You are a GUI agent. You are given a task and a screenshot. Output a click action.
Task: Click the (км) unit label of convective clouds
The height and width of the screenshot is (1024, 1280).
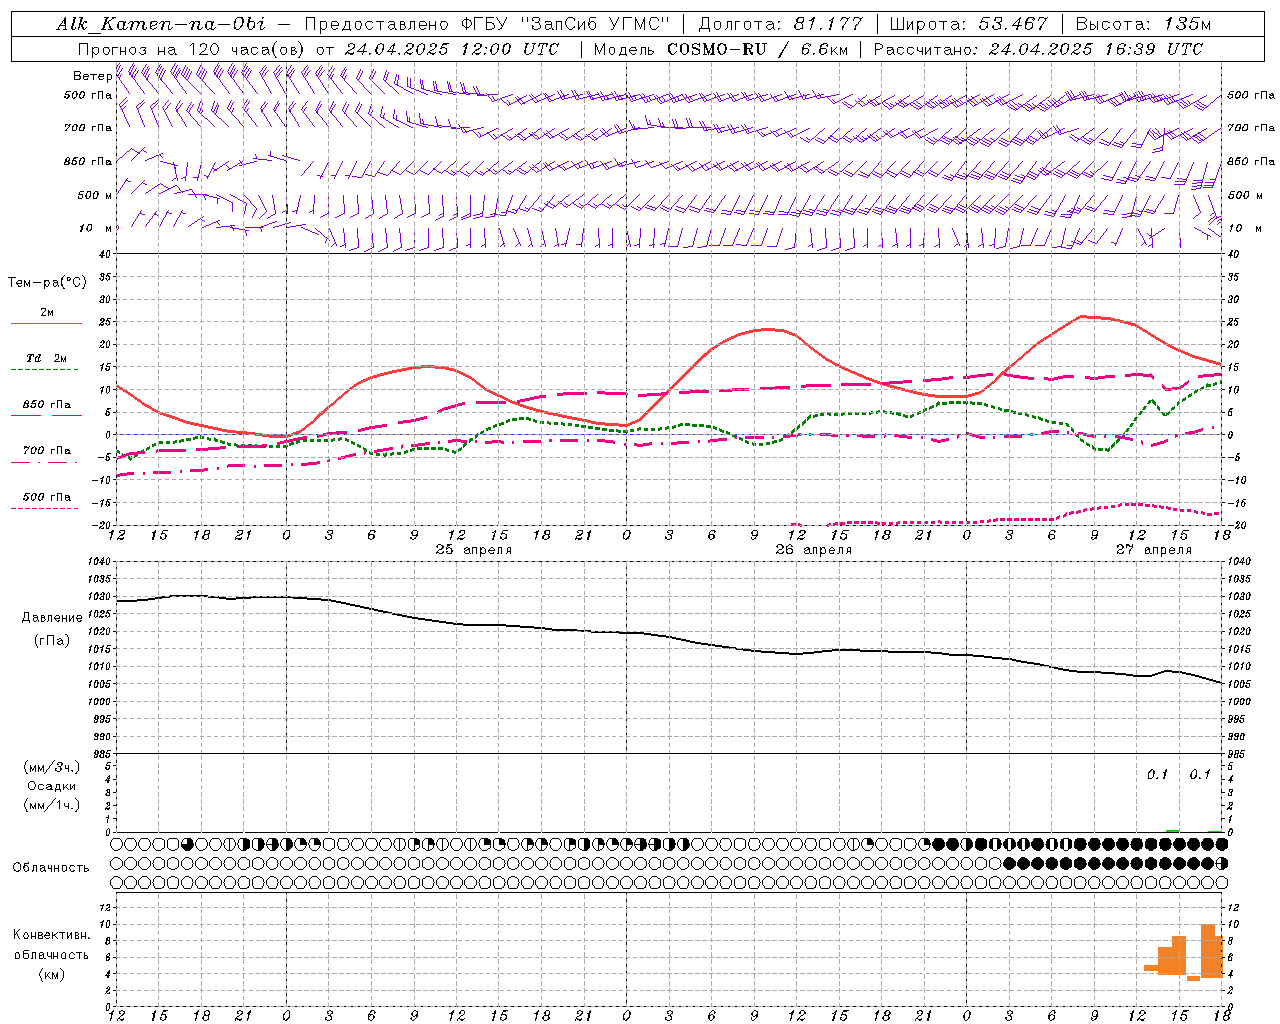(51, 974)
